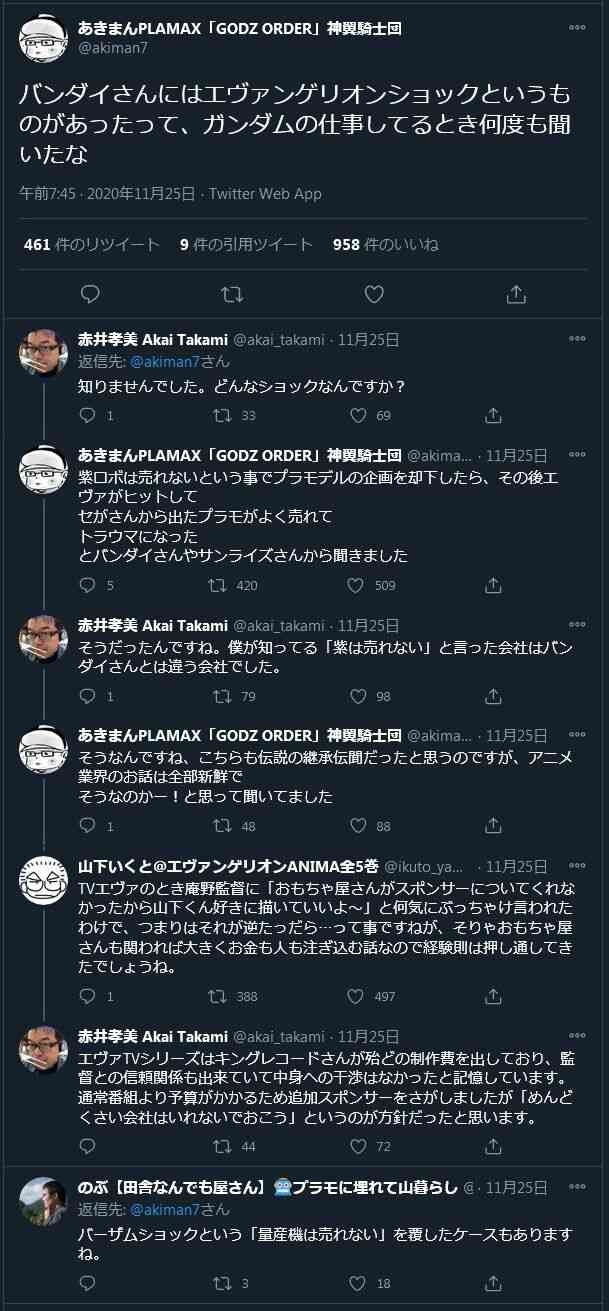This screenshot has width=609, height=1311.
Task: Like the 山下いくと tweet with 497 likes
Action: click(x=355, y=996)
